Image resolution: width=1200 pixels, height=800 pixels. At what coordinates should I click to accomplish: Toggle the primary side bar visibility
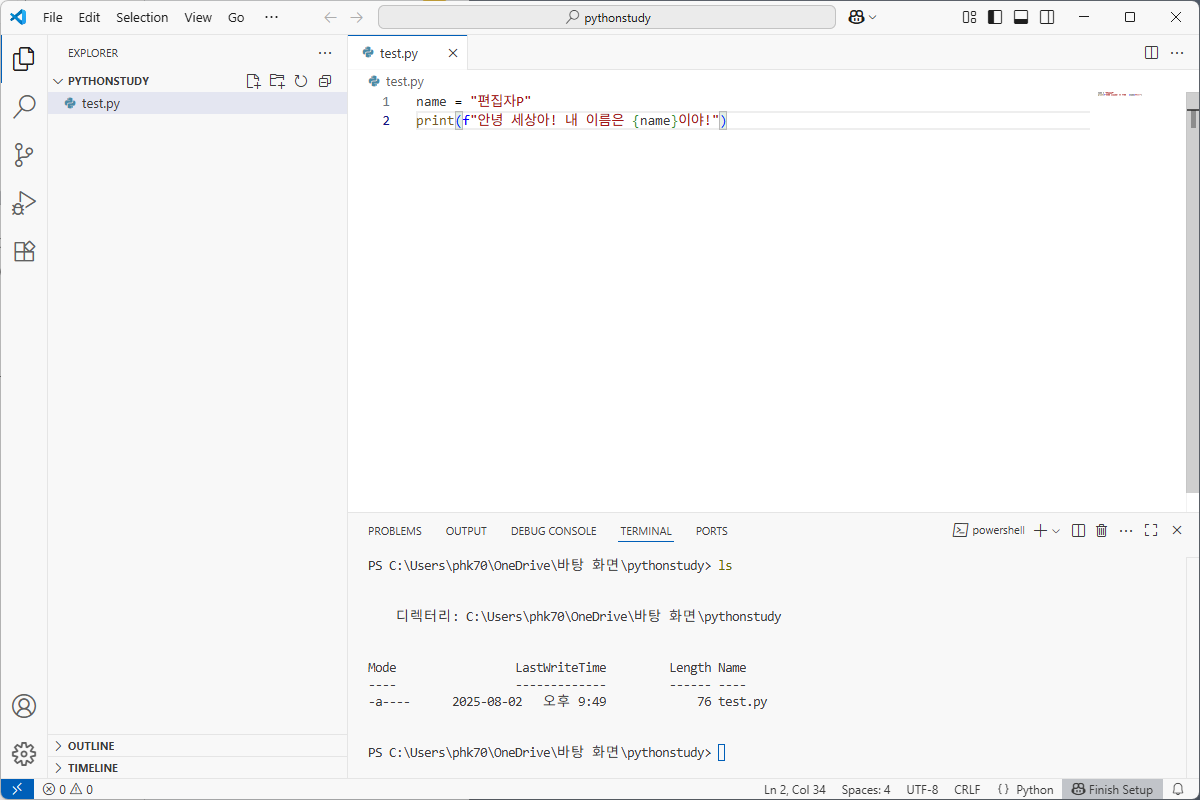[x=995, y=17]
